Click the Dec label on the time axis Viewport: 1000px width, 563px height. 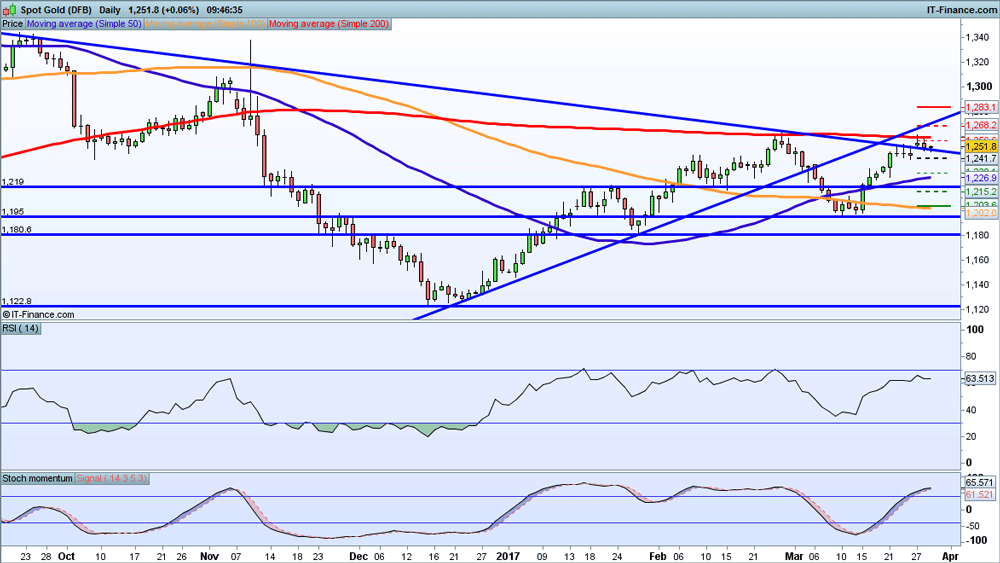pos(359,556)
